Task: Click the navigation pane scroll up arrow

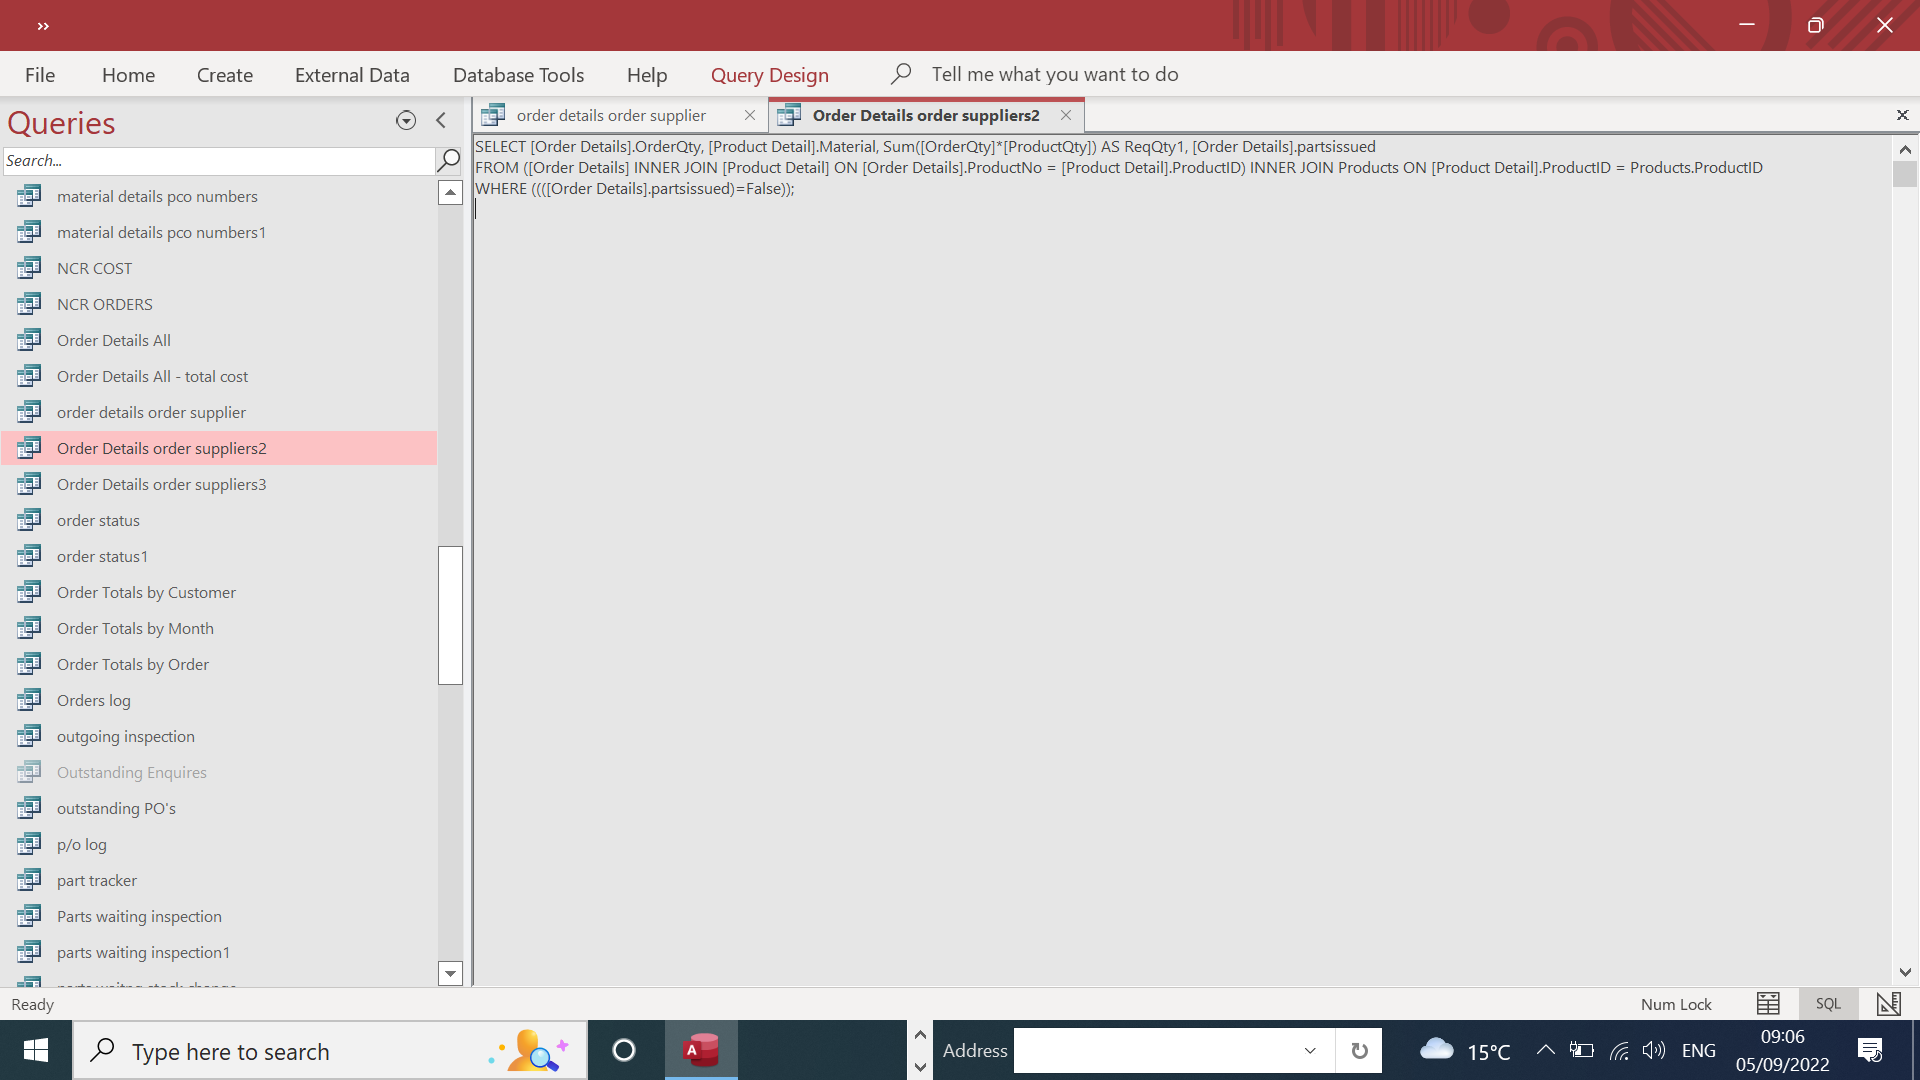Action: [450, 192]
